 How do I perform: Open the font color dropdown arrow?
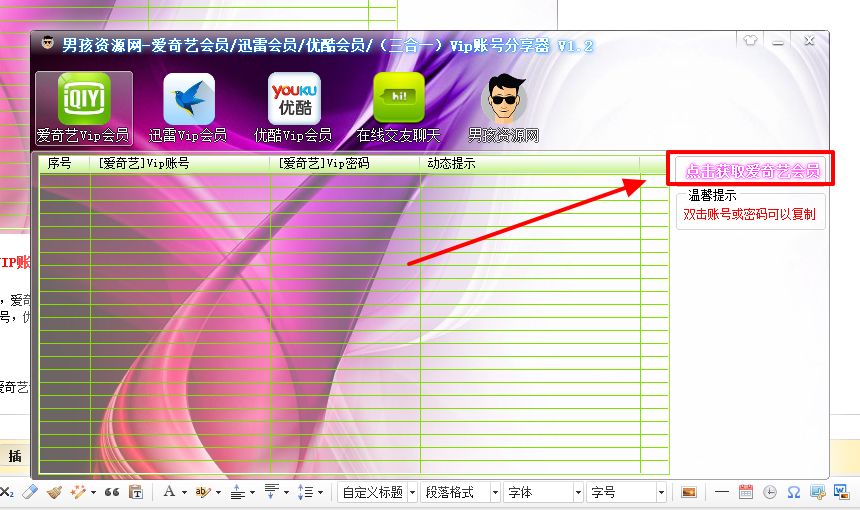184,492
